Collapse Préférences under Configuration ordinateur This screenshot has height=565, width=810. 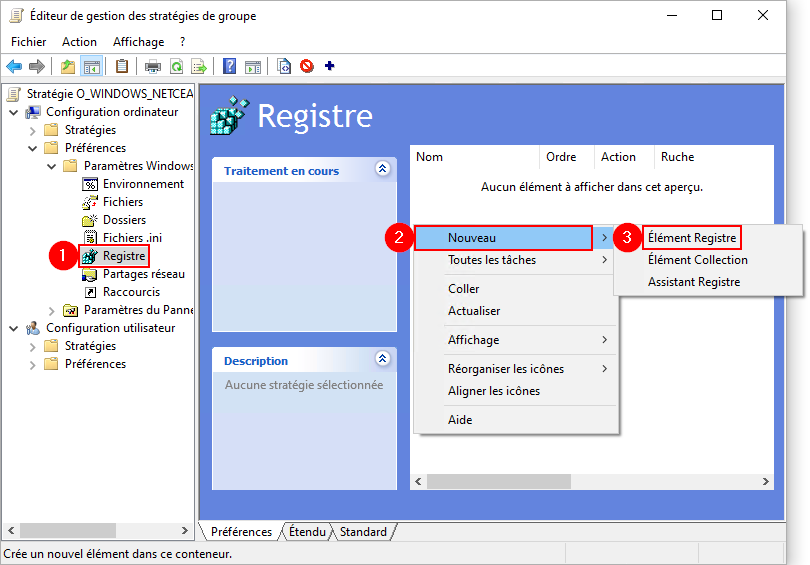[x=33, y=148]
